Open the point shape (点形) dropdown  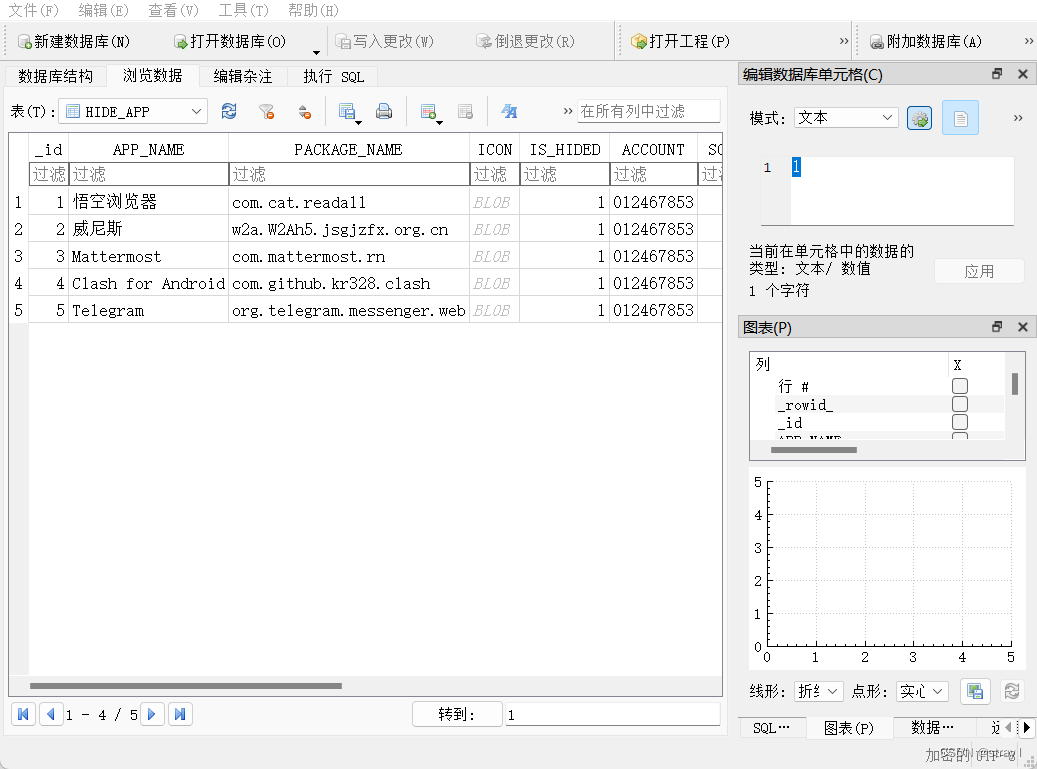[x=923, y=692]
